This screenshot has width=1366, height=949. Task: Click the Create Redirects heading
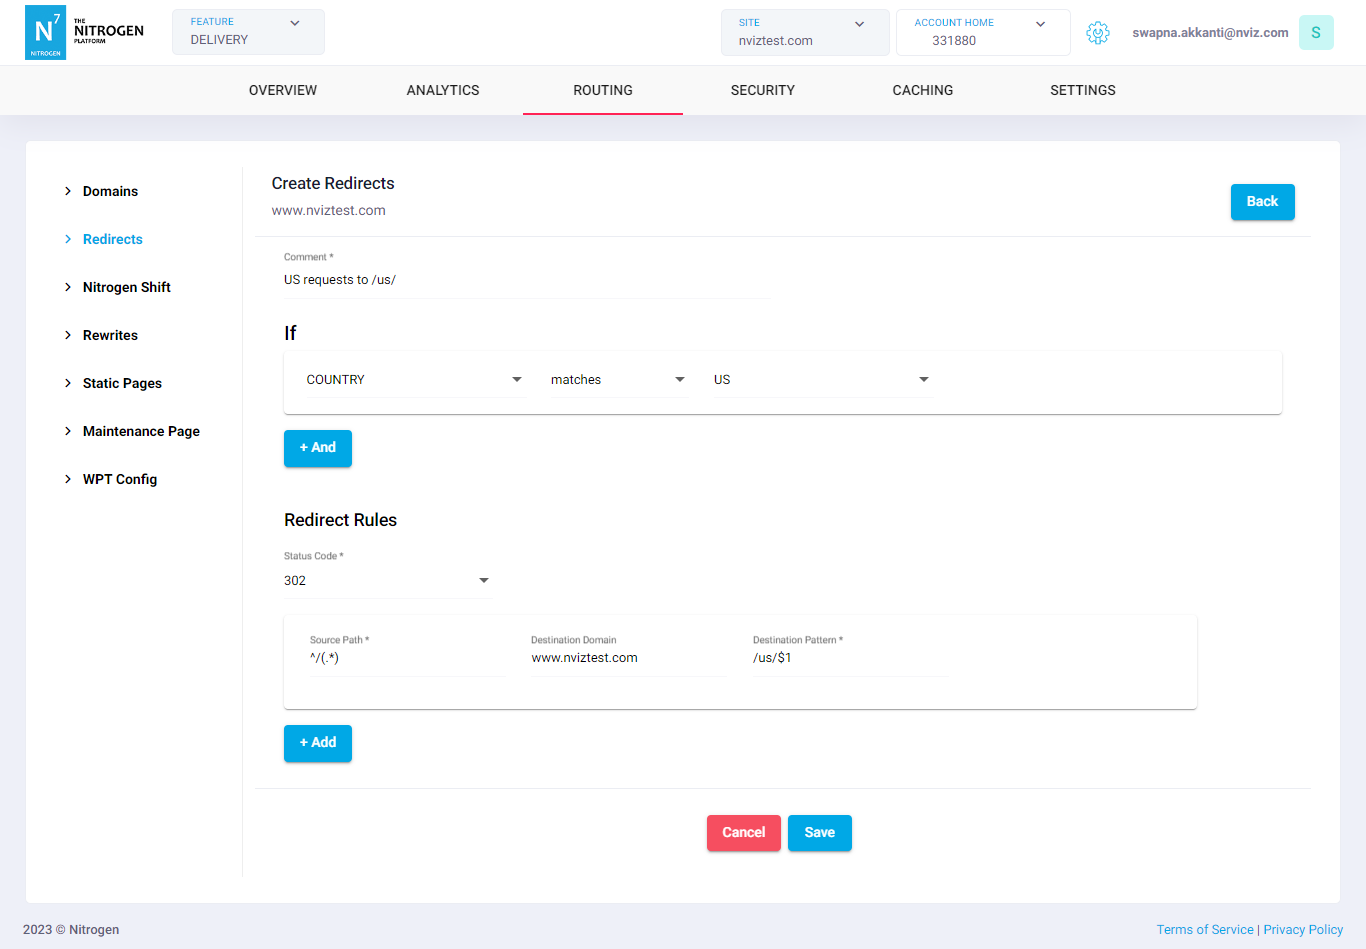[x=333, y=183]
